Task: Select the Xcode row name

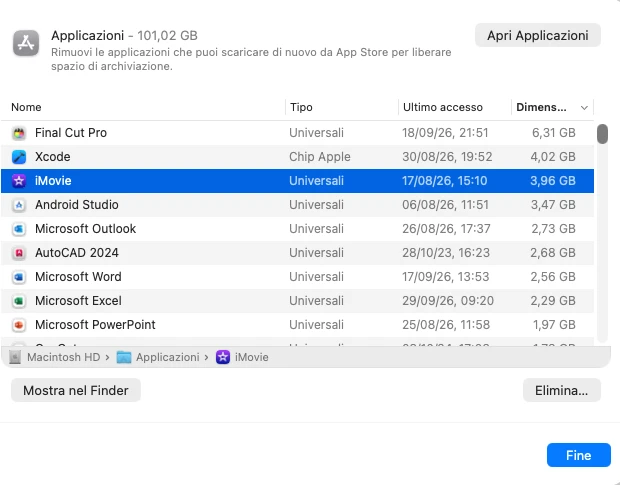Action: 53,157
